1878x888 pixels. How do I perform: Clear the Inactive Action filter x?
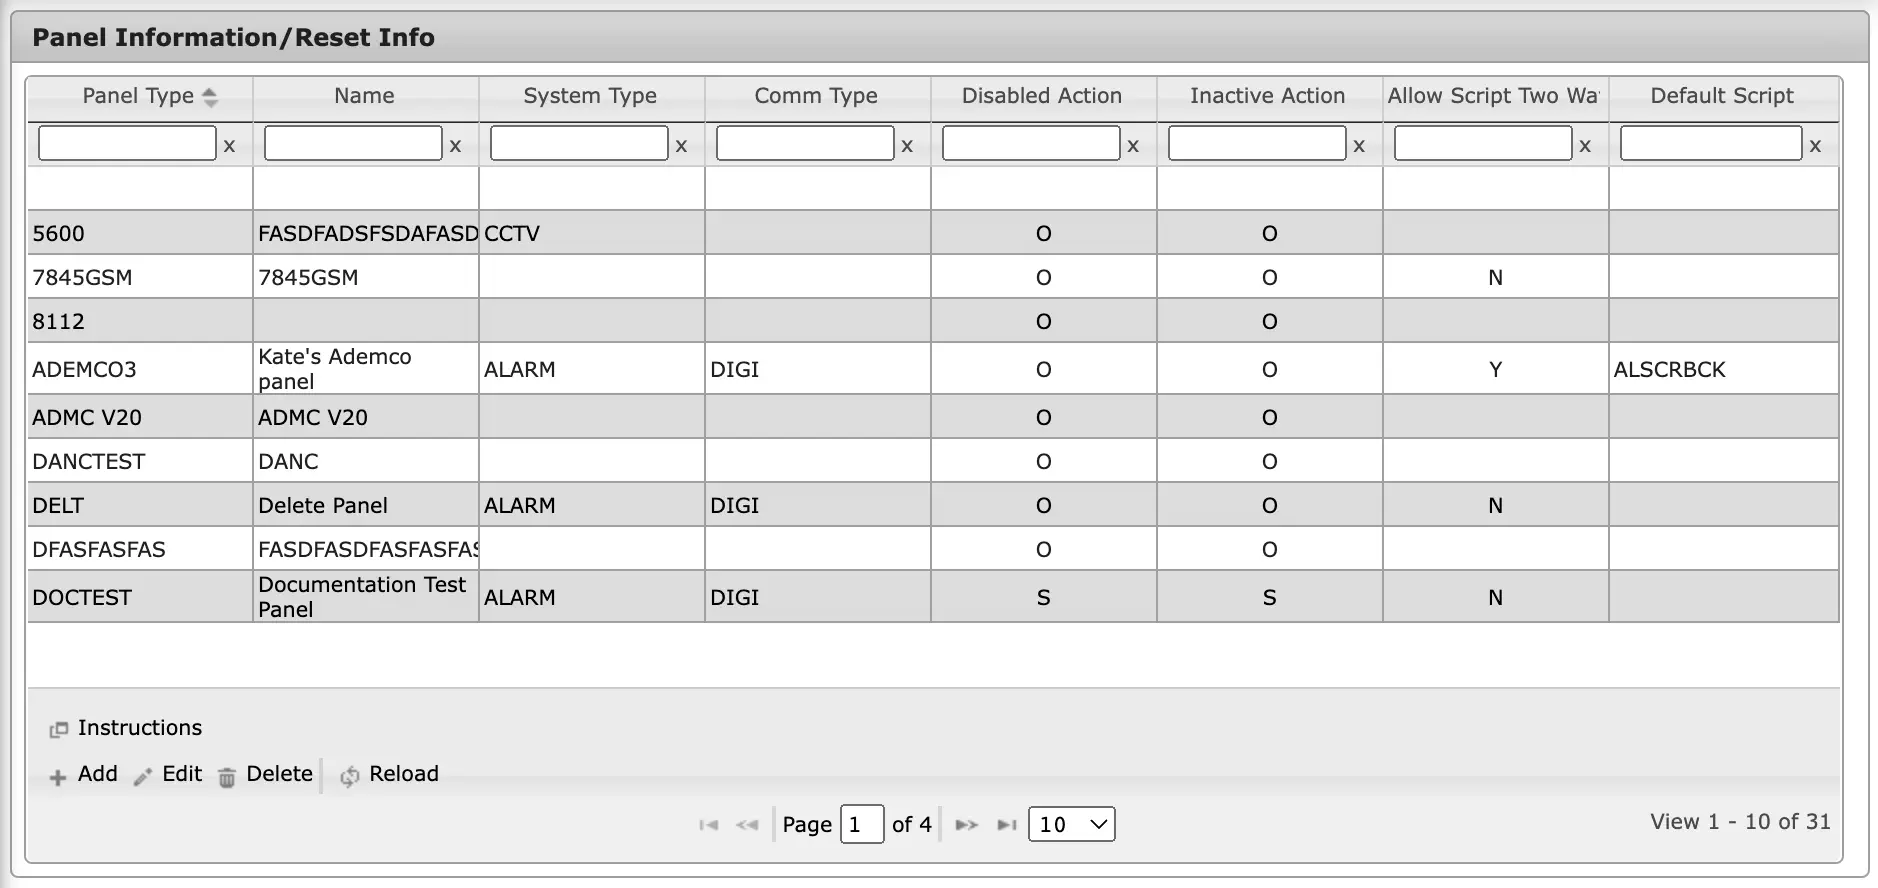(1359, 146)
